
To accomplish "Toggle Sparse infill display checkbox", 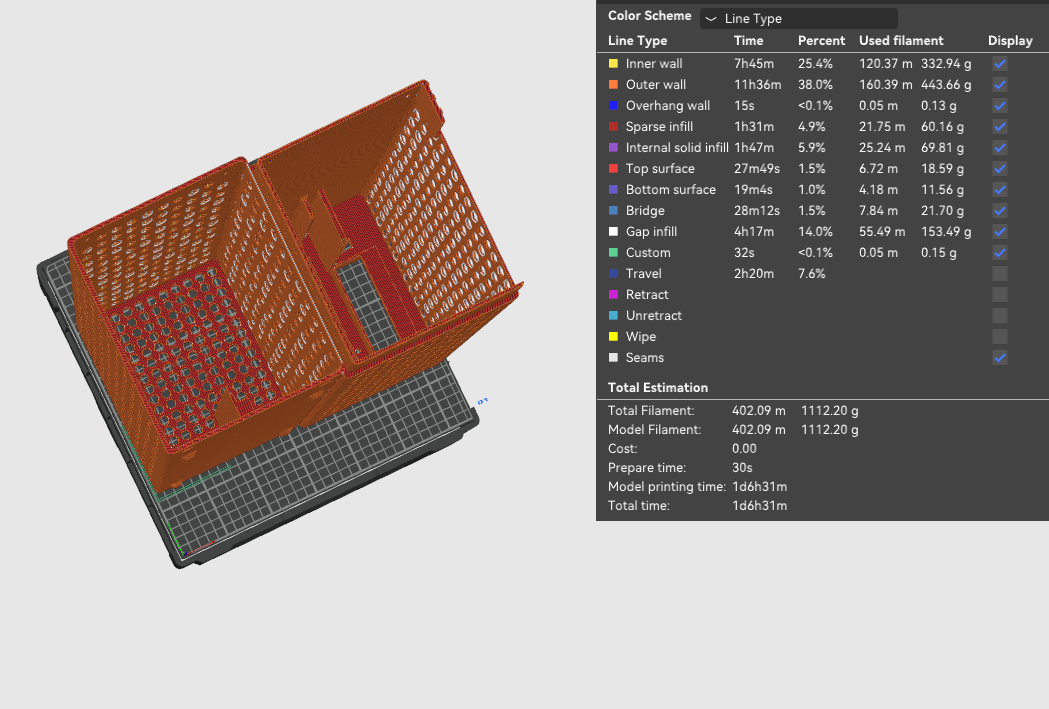I will tap(999, 126).
